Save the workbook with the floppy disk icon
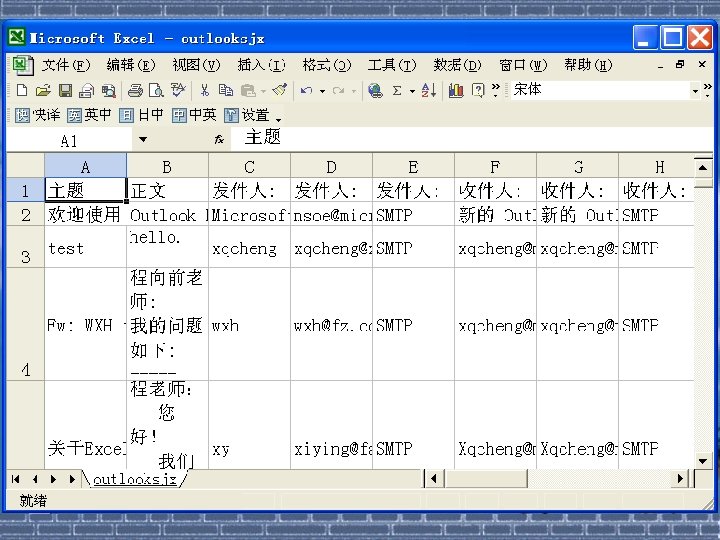The image size is (720, 540). (x=65, y=90)
